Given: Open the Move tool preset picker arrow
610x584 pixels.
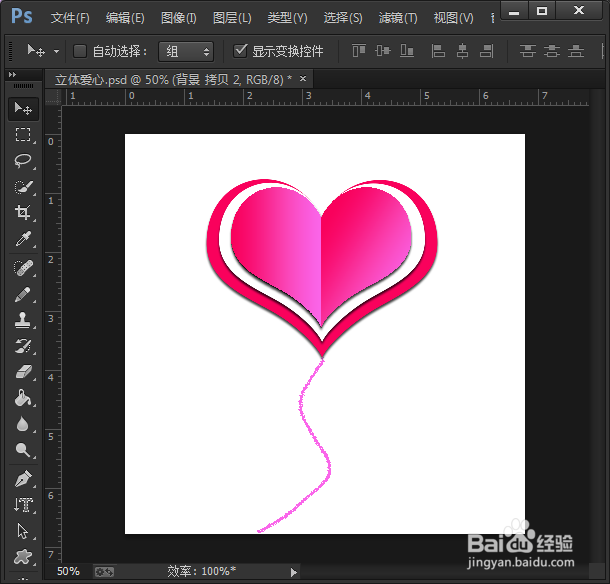Looking at the screenshot, I should pyautogui.click(x=56, y=51).
